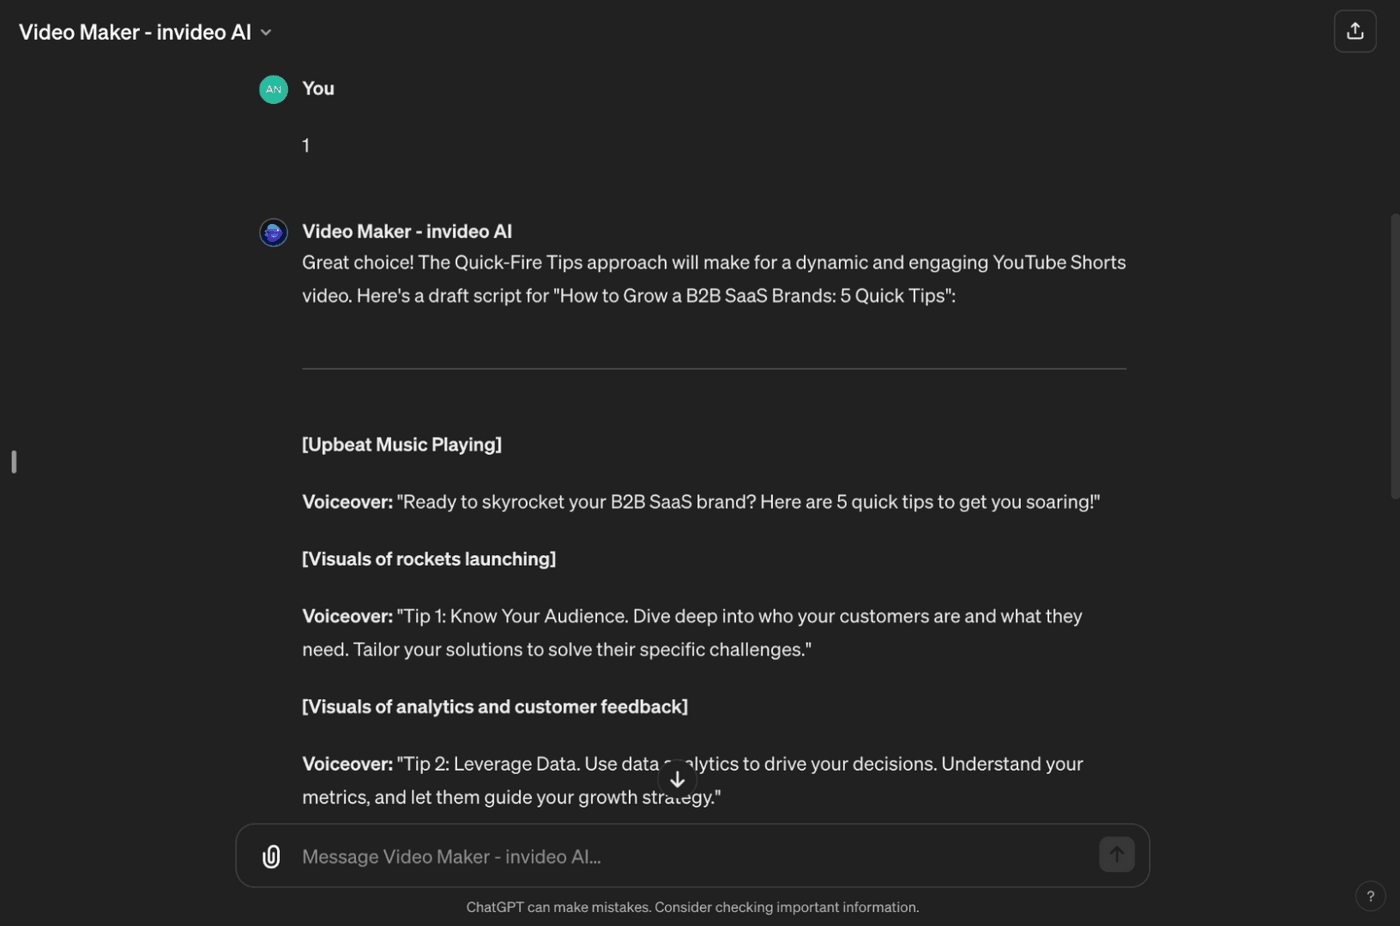Viewport: 1400px width, 926px height.
Task: Click the Message Video Maker input field
Action: click(600, 856)
